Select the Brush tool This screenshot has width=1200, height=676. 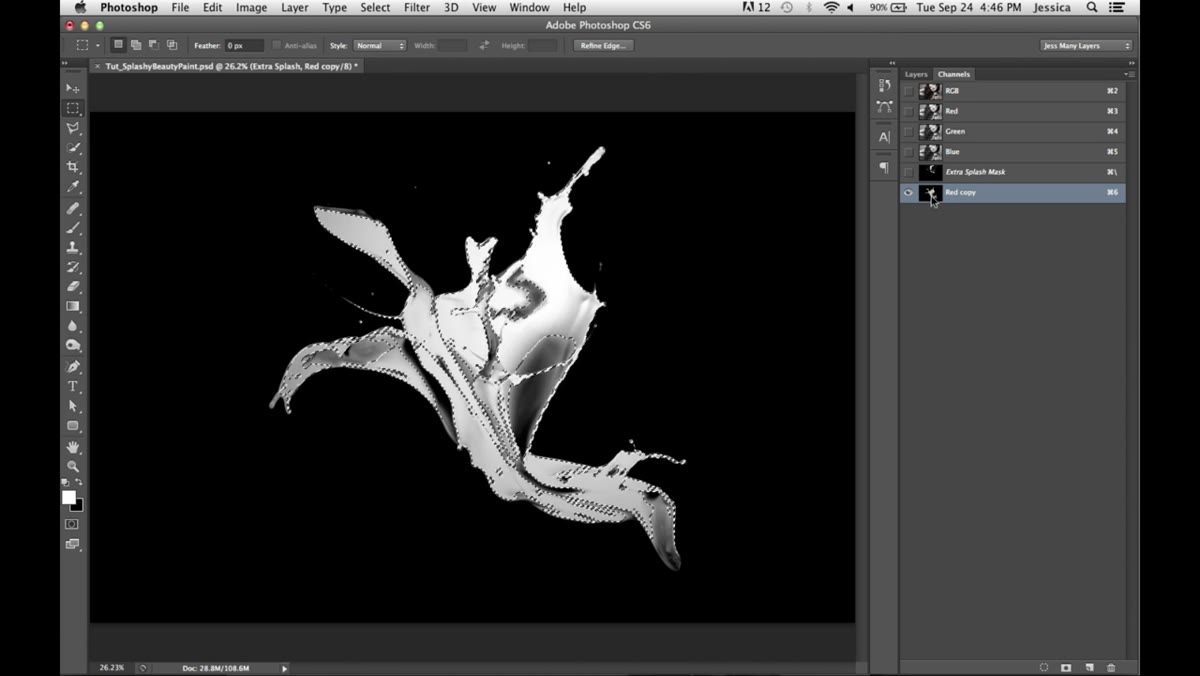[73, 228]
